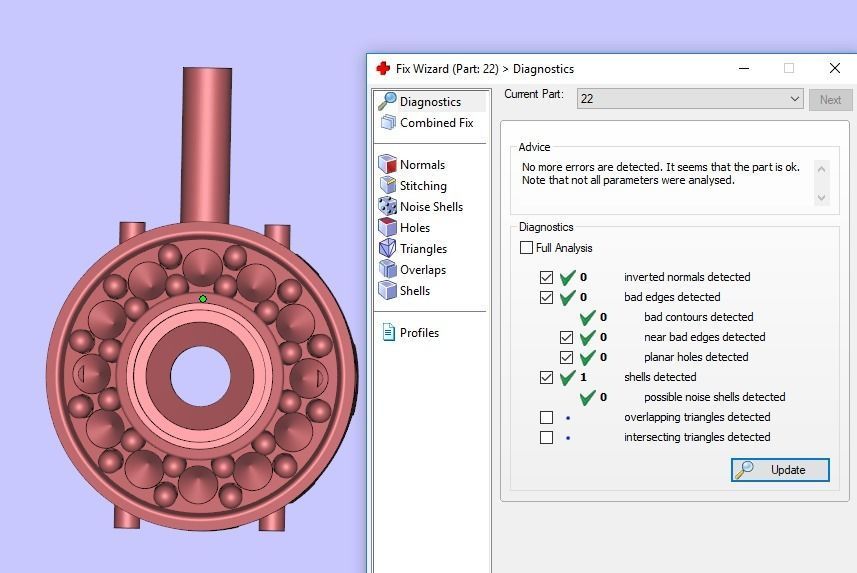This screenshot has height=573, width=857.
Task: Open the Current Part dropdown
Action: [x=690, y=99]
